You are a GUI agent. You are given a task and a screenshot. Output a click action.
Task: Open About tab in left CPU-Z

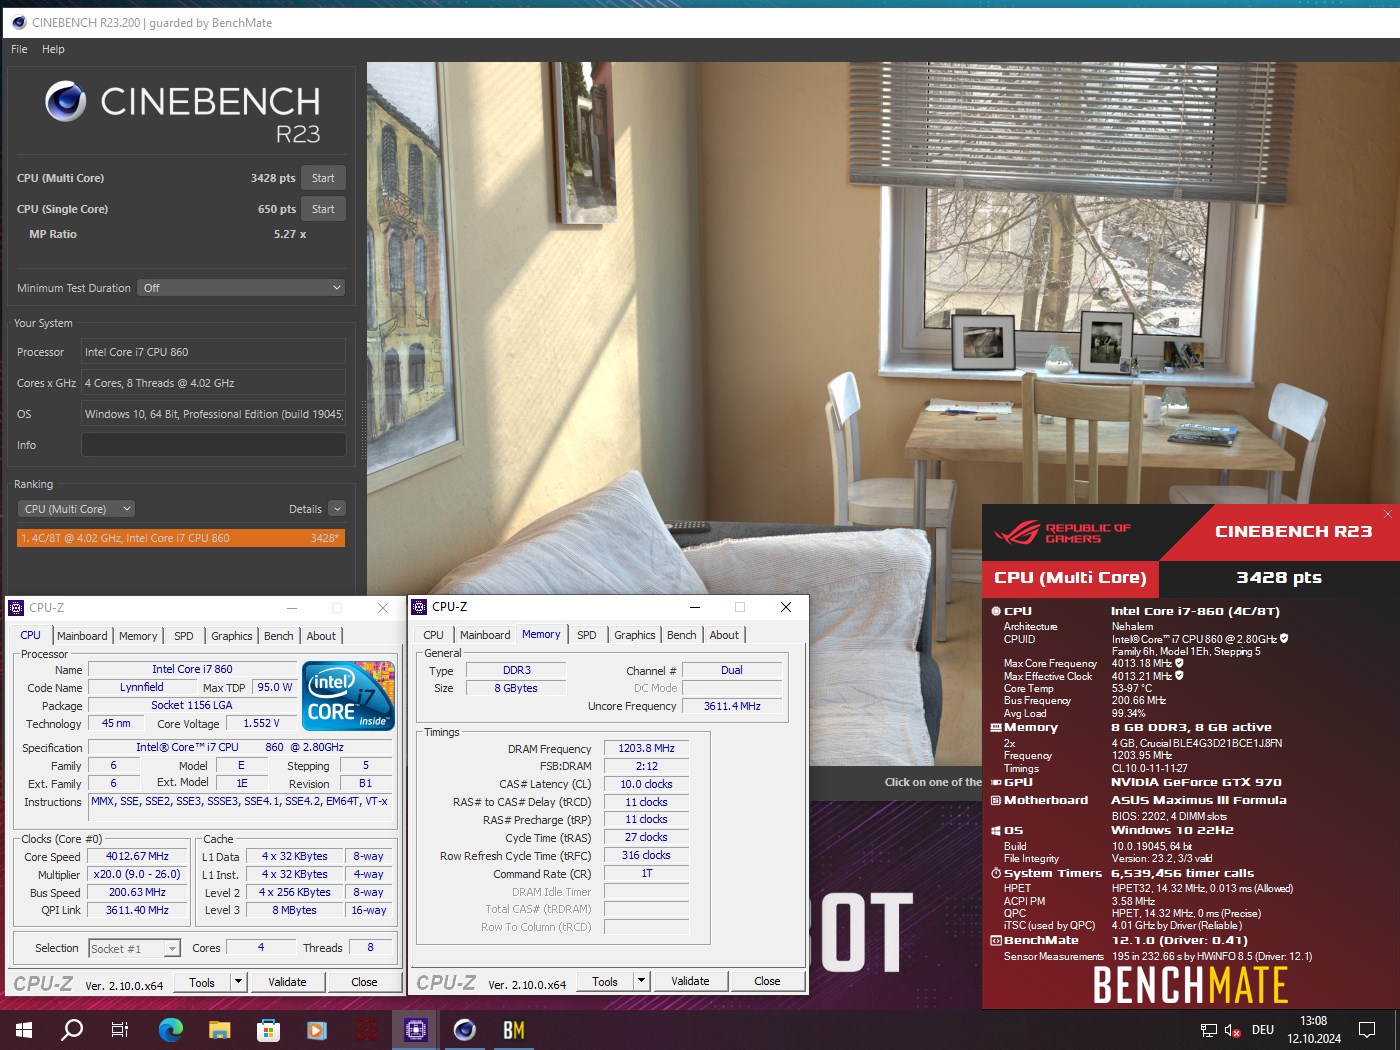(x=321, y=636)
